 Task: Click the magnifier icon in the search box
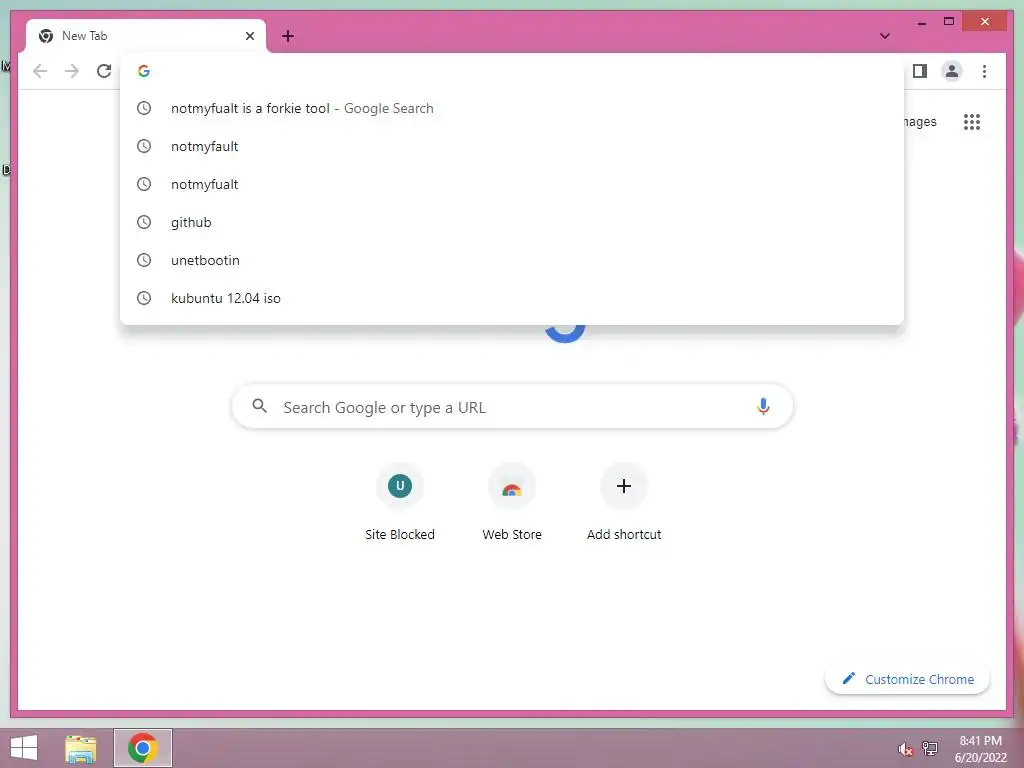pos(259,406)
